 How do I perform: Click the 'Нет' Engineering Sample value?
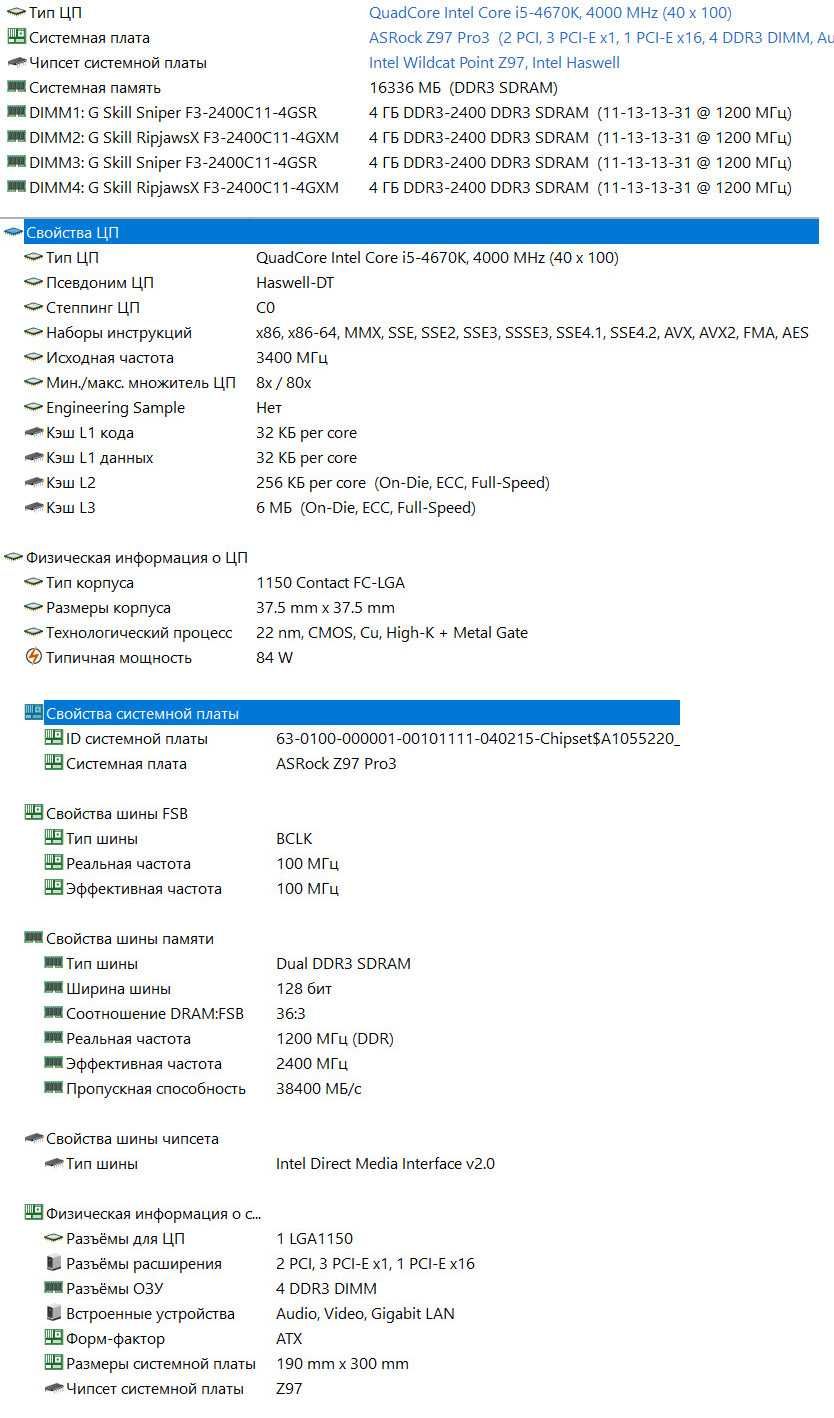(x=269, y=408)
